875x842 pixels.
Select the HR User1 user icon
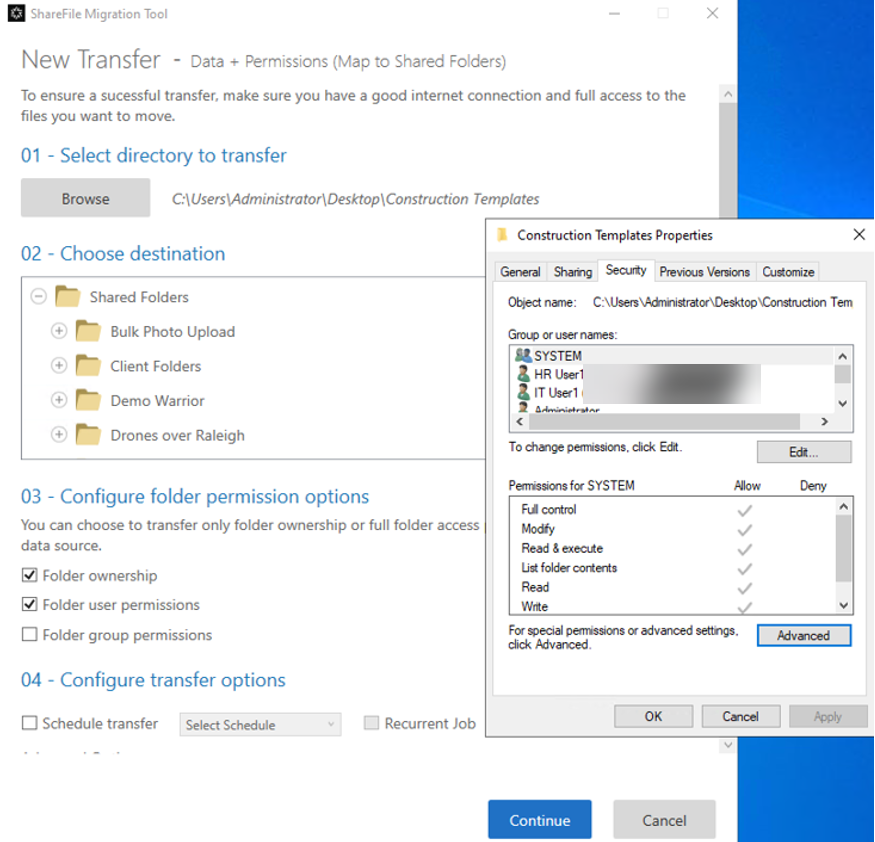tap(522, 374)
